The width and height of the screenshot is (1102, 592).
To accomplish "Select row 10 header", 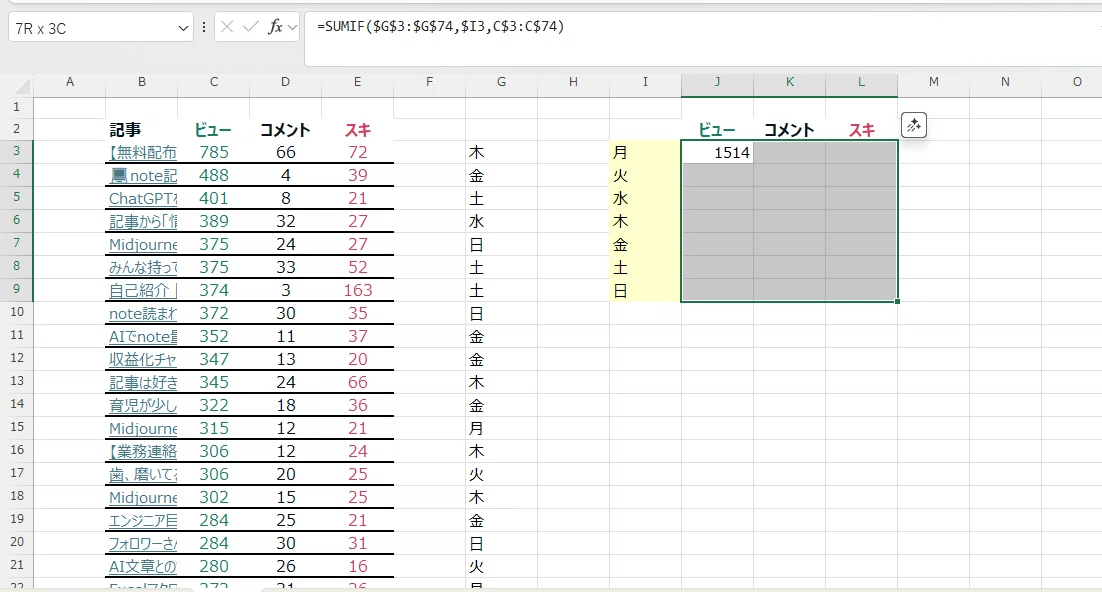I will pos(17,311).
